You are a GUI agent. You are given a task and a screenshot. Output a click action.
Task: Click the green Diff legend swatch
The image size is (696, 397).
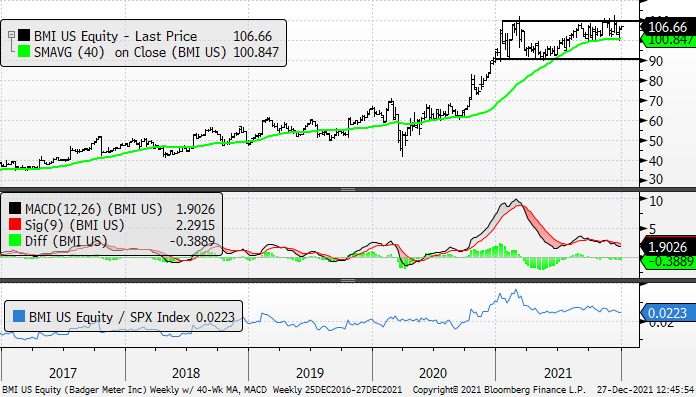click(15, 240)
